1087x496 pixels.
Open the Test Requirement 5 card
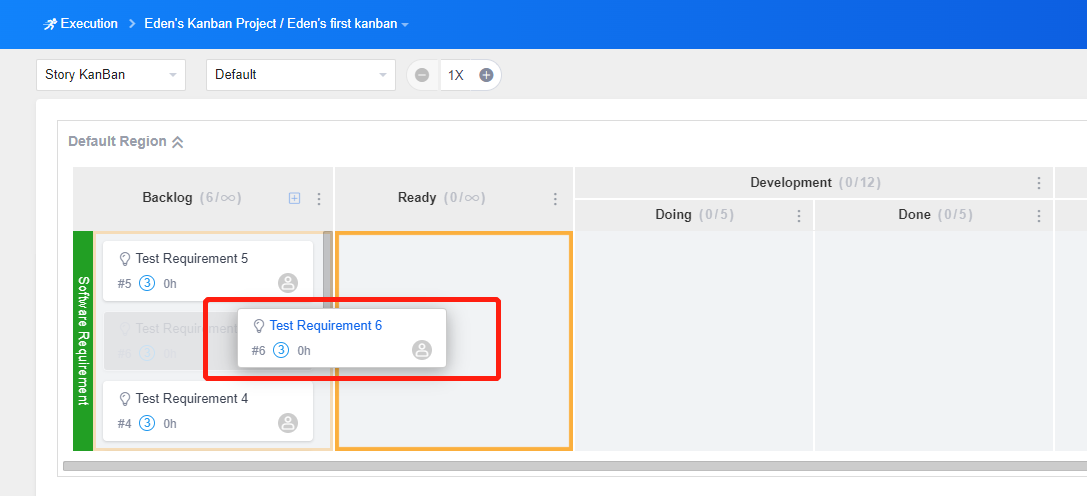pyautogui.click(x=192, y=259)
